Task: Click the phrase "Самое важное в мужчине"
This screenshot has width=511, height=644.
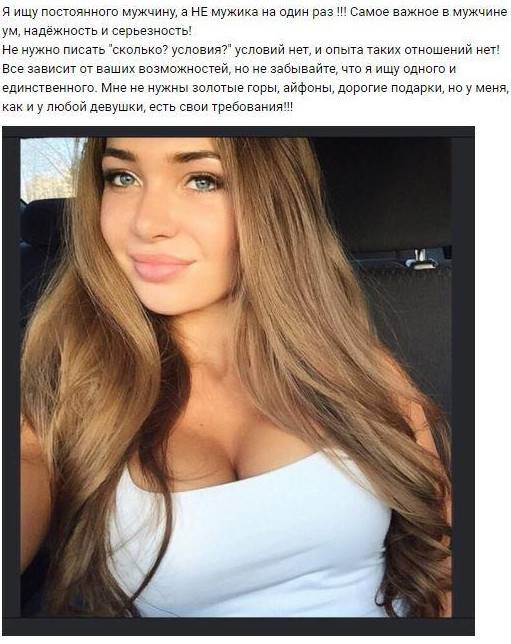Action: 429,12
